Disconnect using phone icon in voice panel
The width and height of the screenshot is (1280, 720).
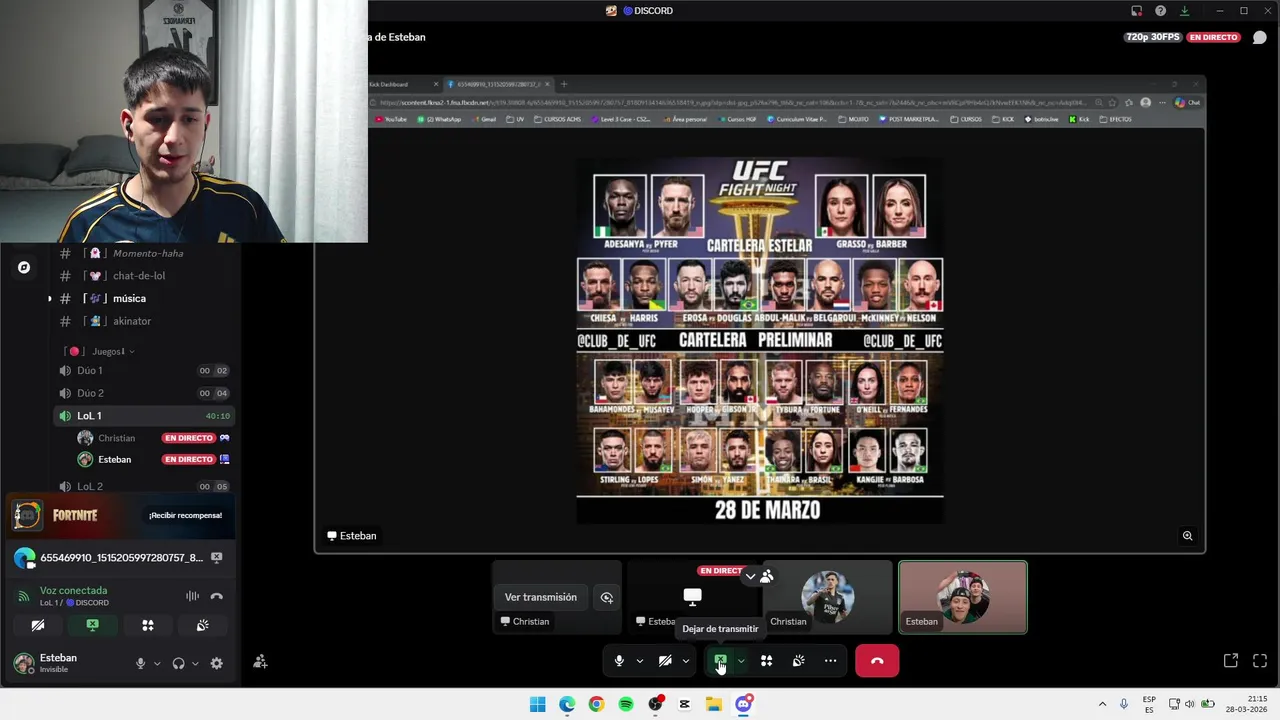click(216, 597)
